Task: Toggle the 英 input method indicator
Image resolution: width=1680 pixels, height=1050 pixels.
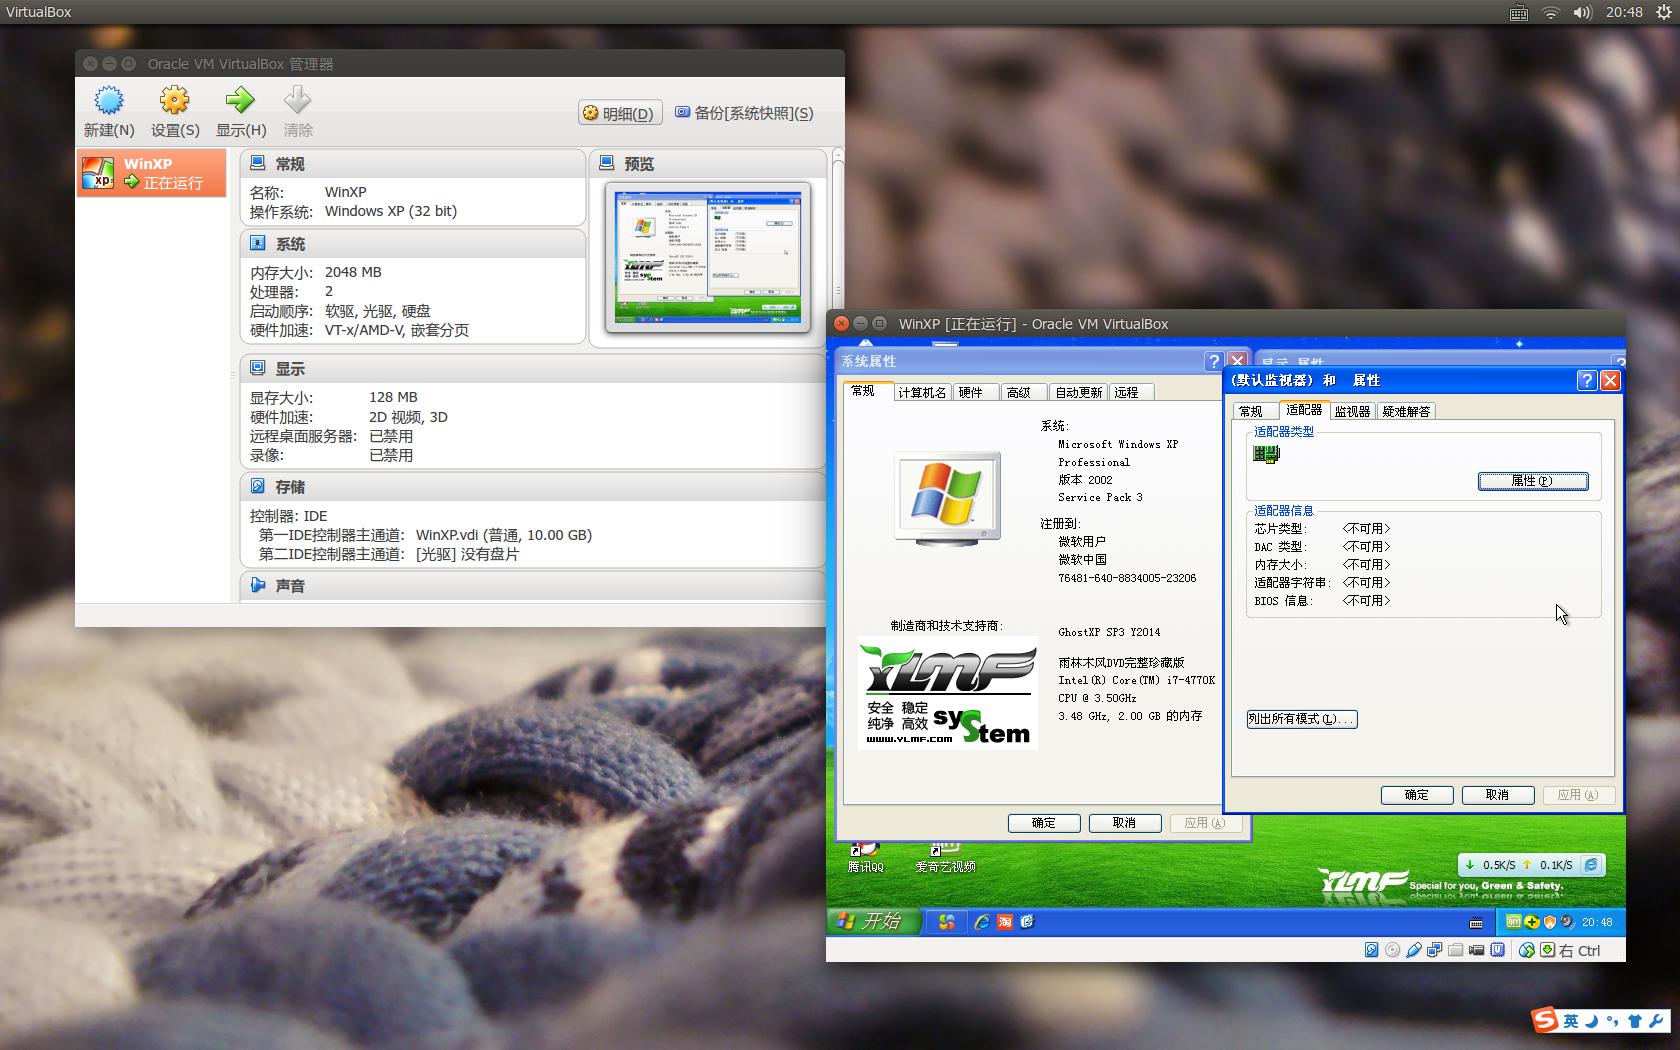Action: click(x=1570, y=1021)
